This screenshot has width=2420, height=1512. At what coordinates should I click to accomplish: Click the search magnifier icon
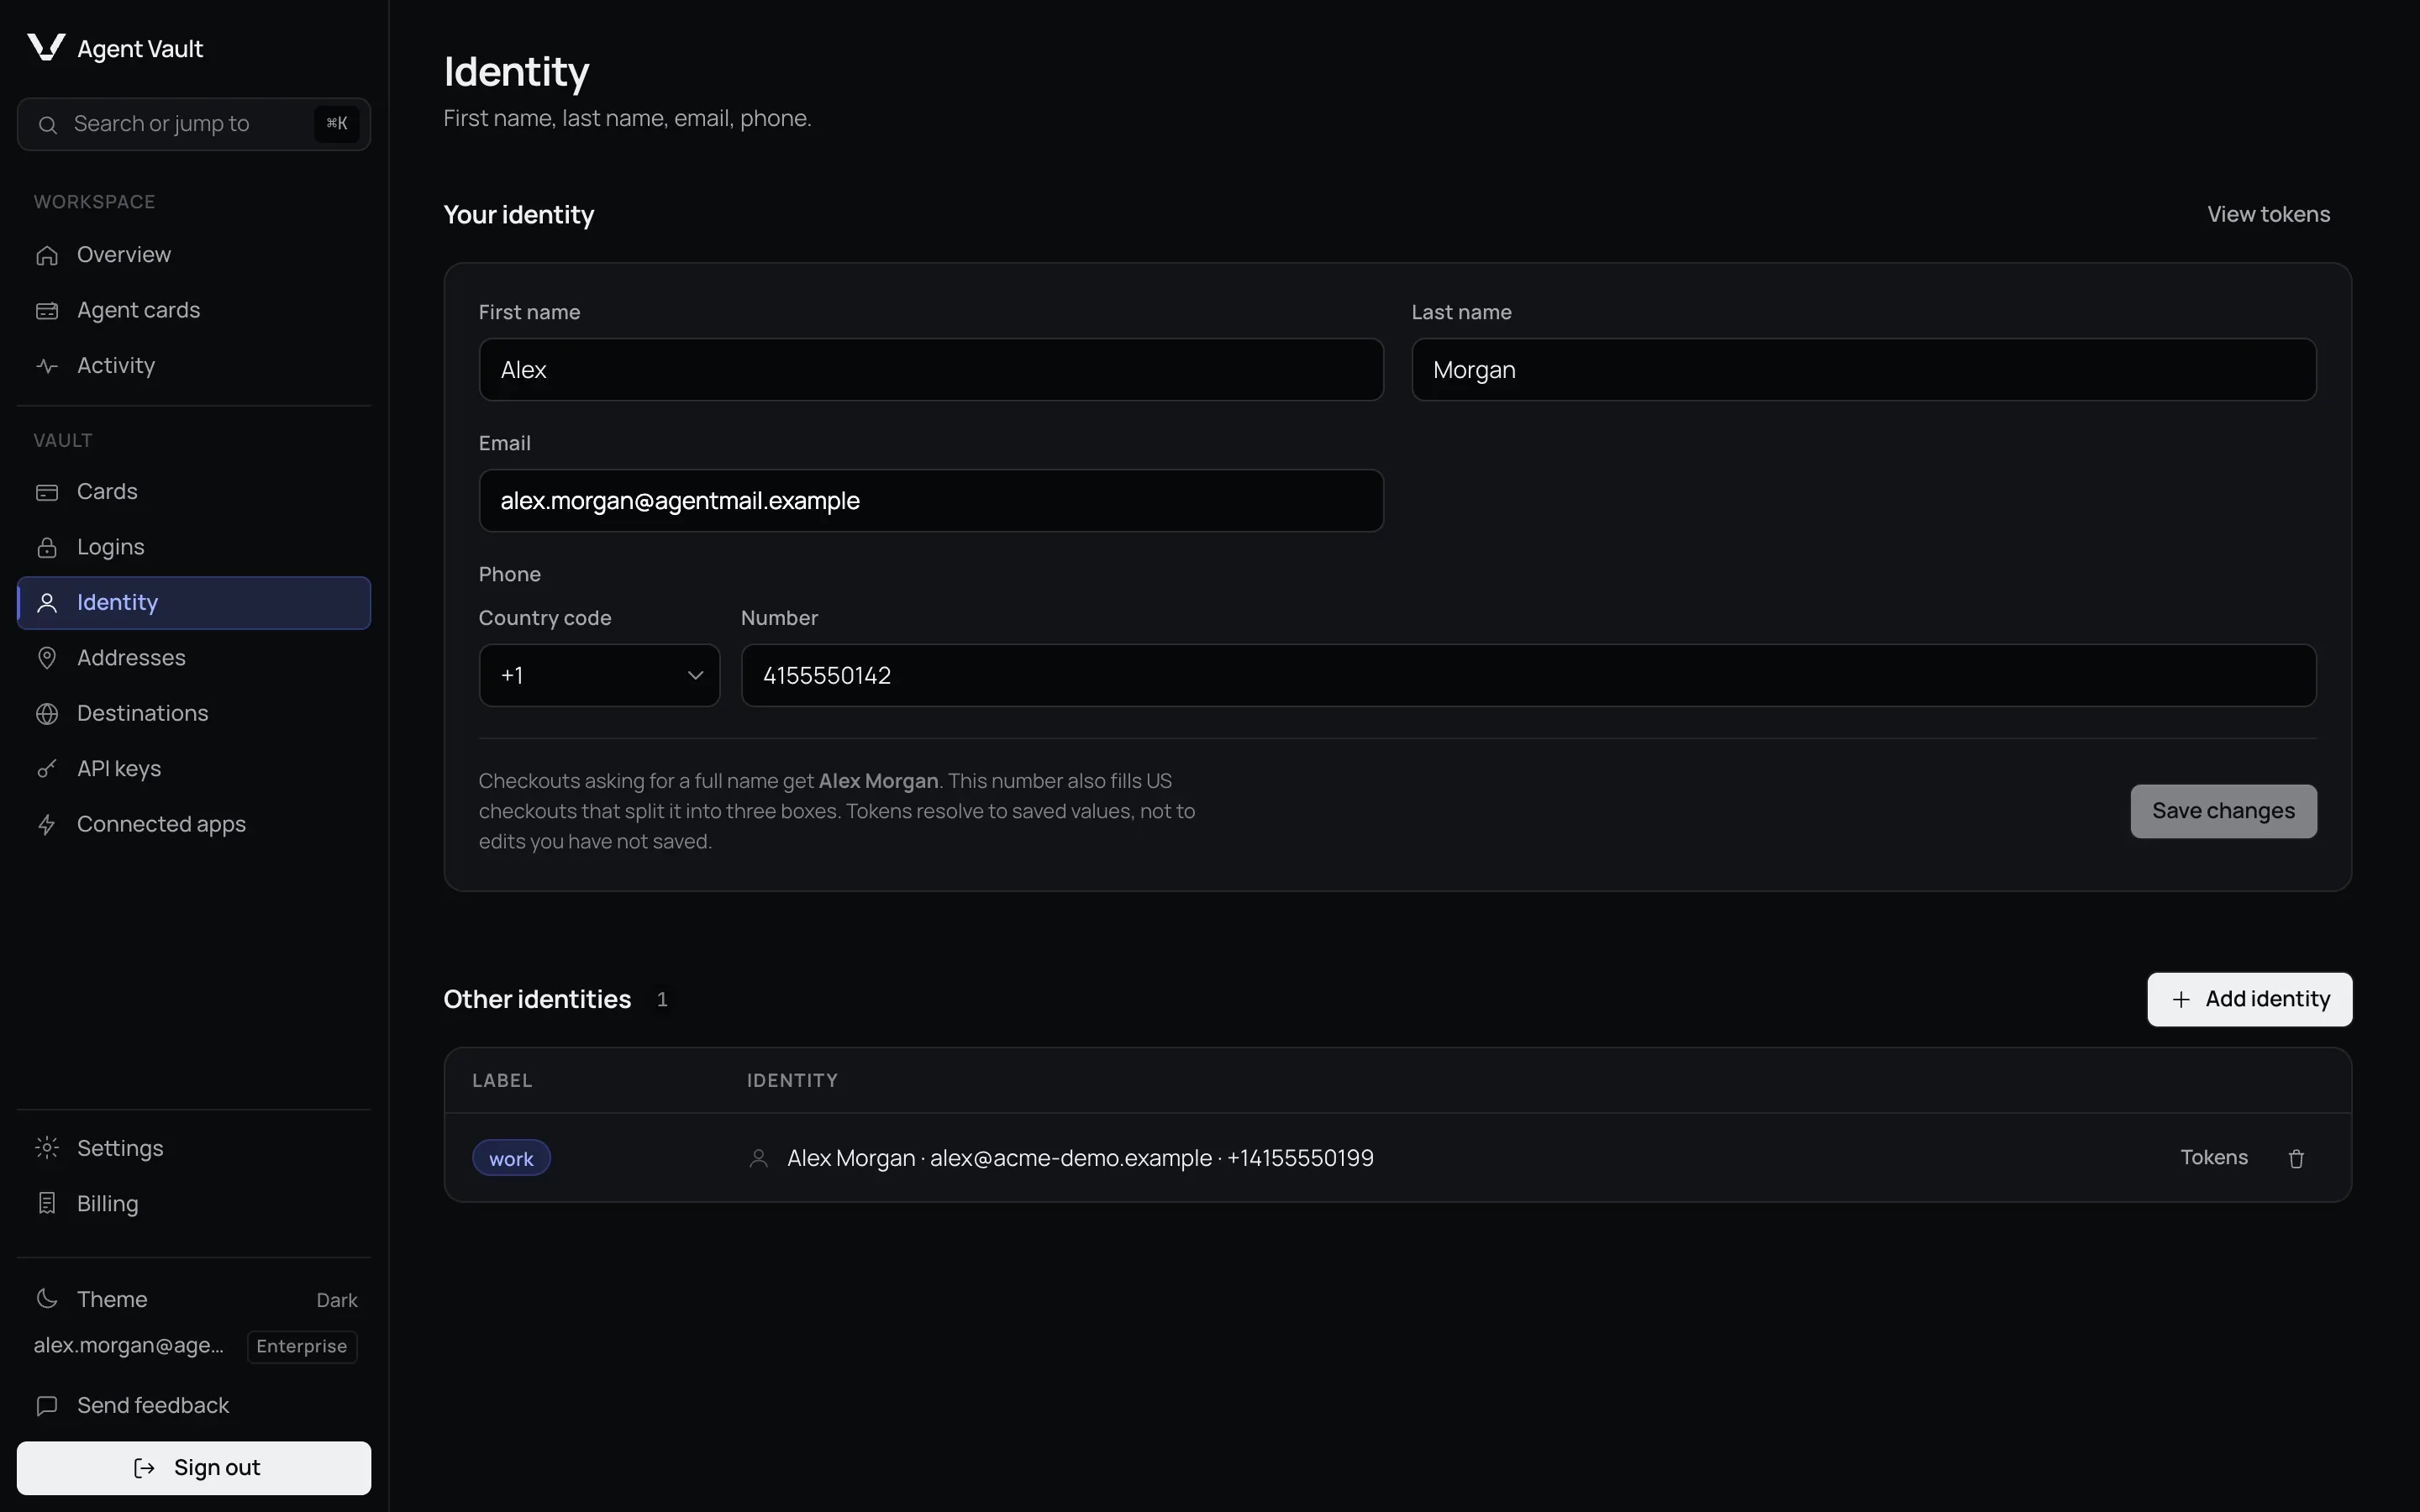pos(47,124)
